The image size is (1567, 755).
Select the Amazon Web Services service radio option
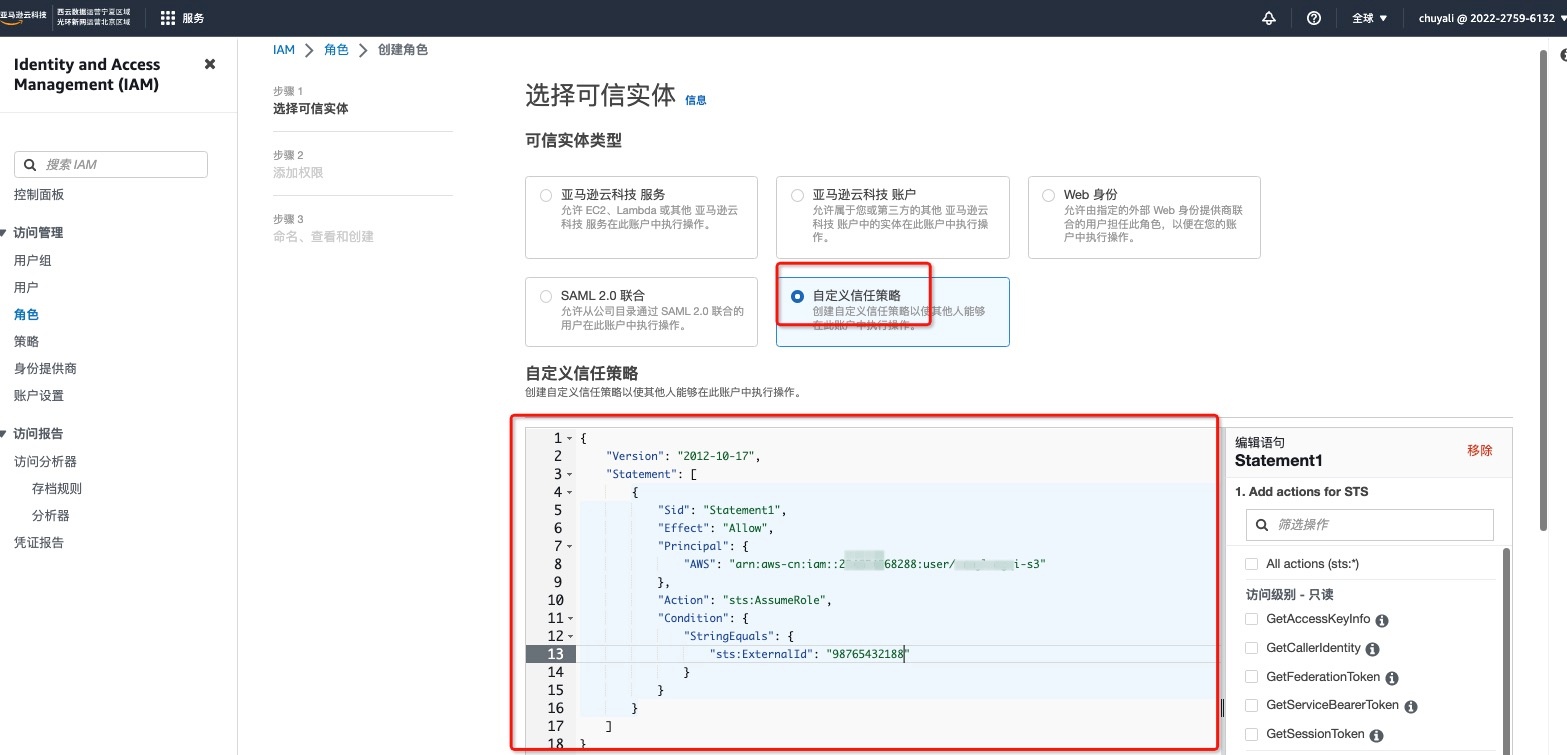pos(545,195)
